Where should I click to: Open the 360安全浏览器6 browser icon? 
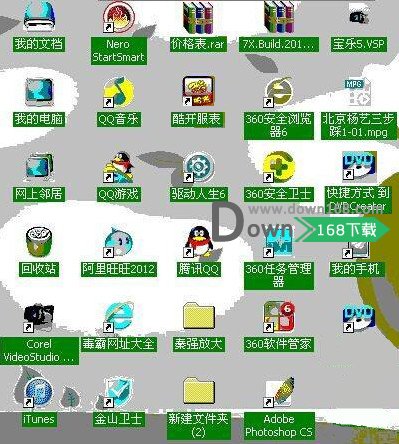279,92
